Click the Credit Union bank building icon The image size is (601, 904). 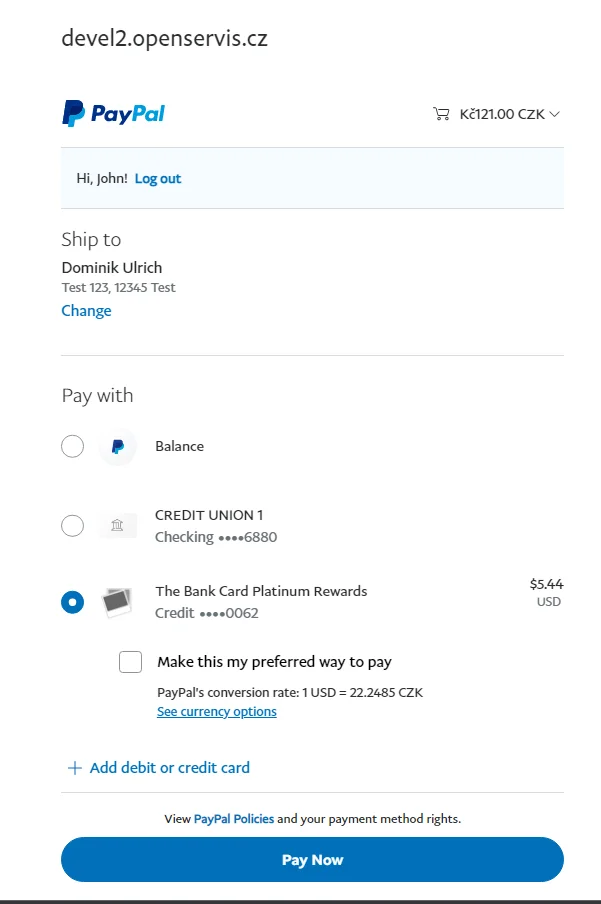(x=118, y=526)
